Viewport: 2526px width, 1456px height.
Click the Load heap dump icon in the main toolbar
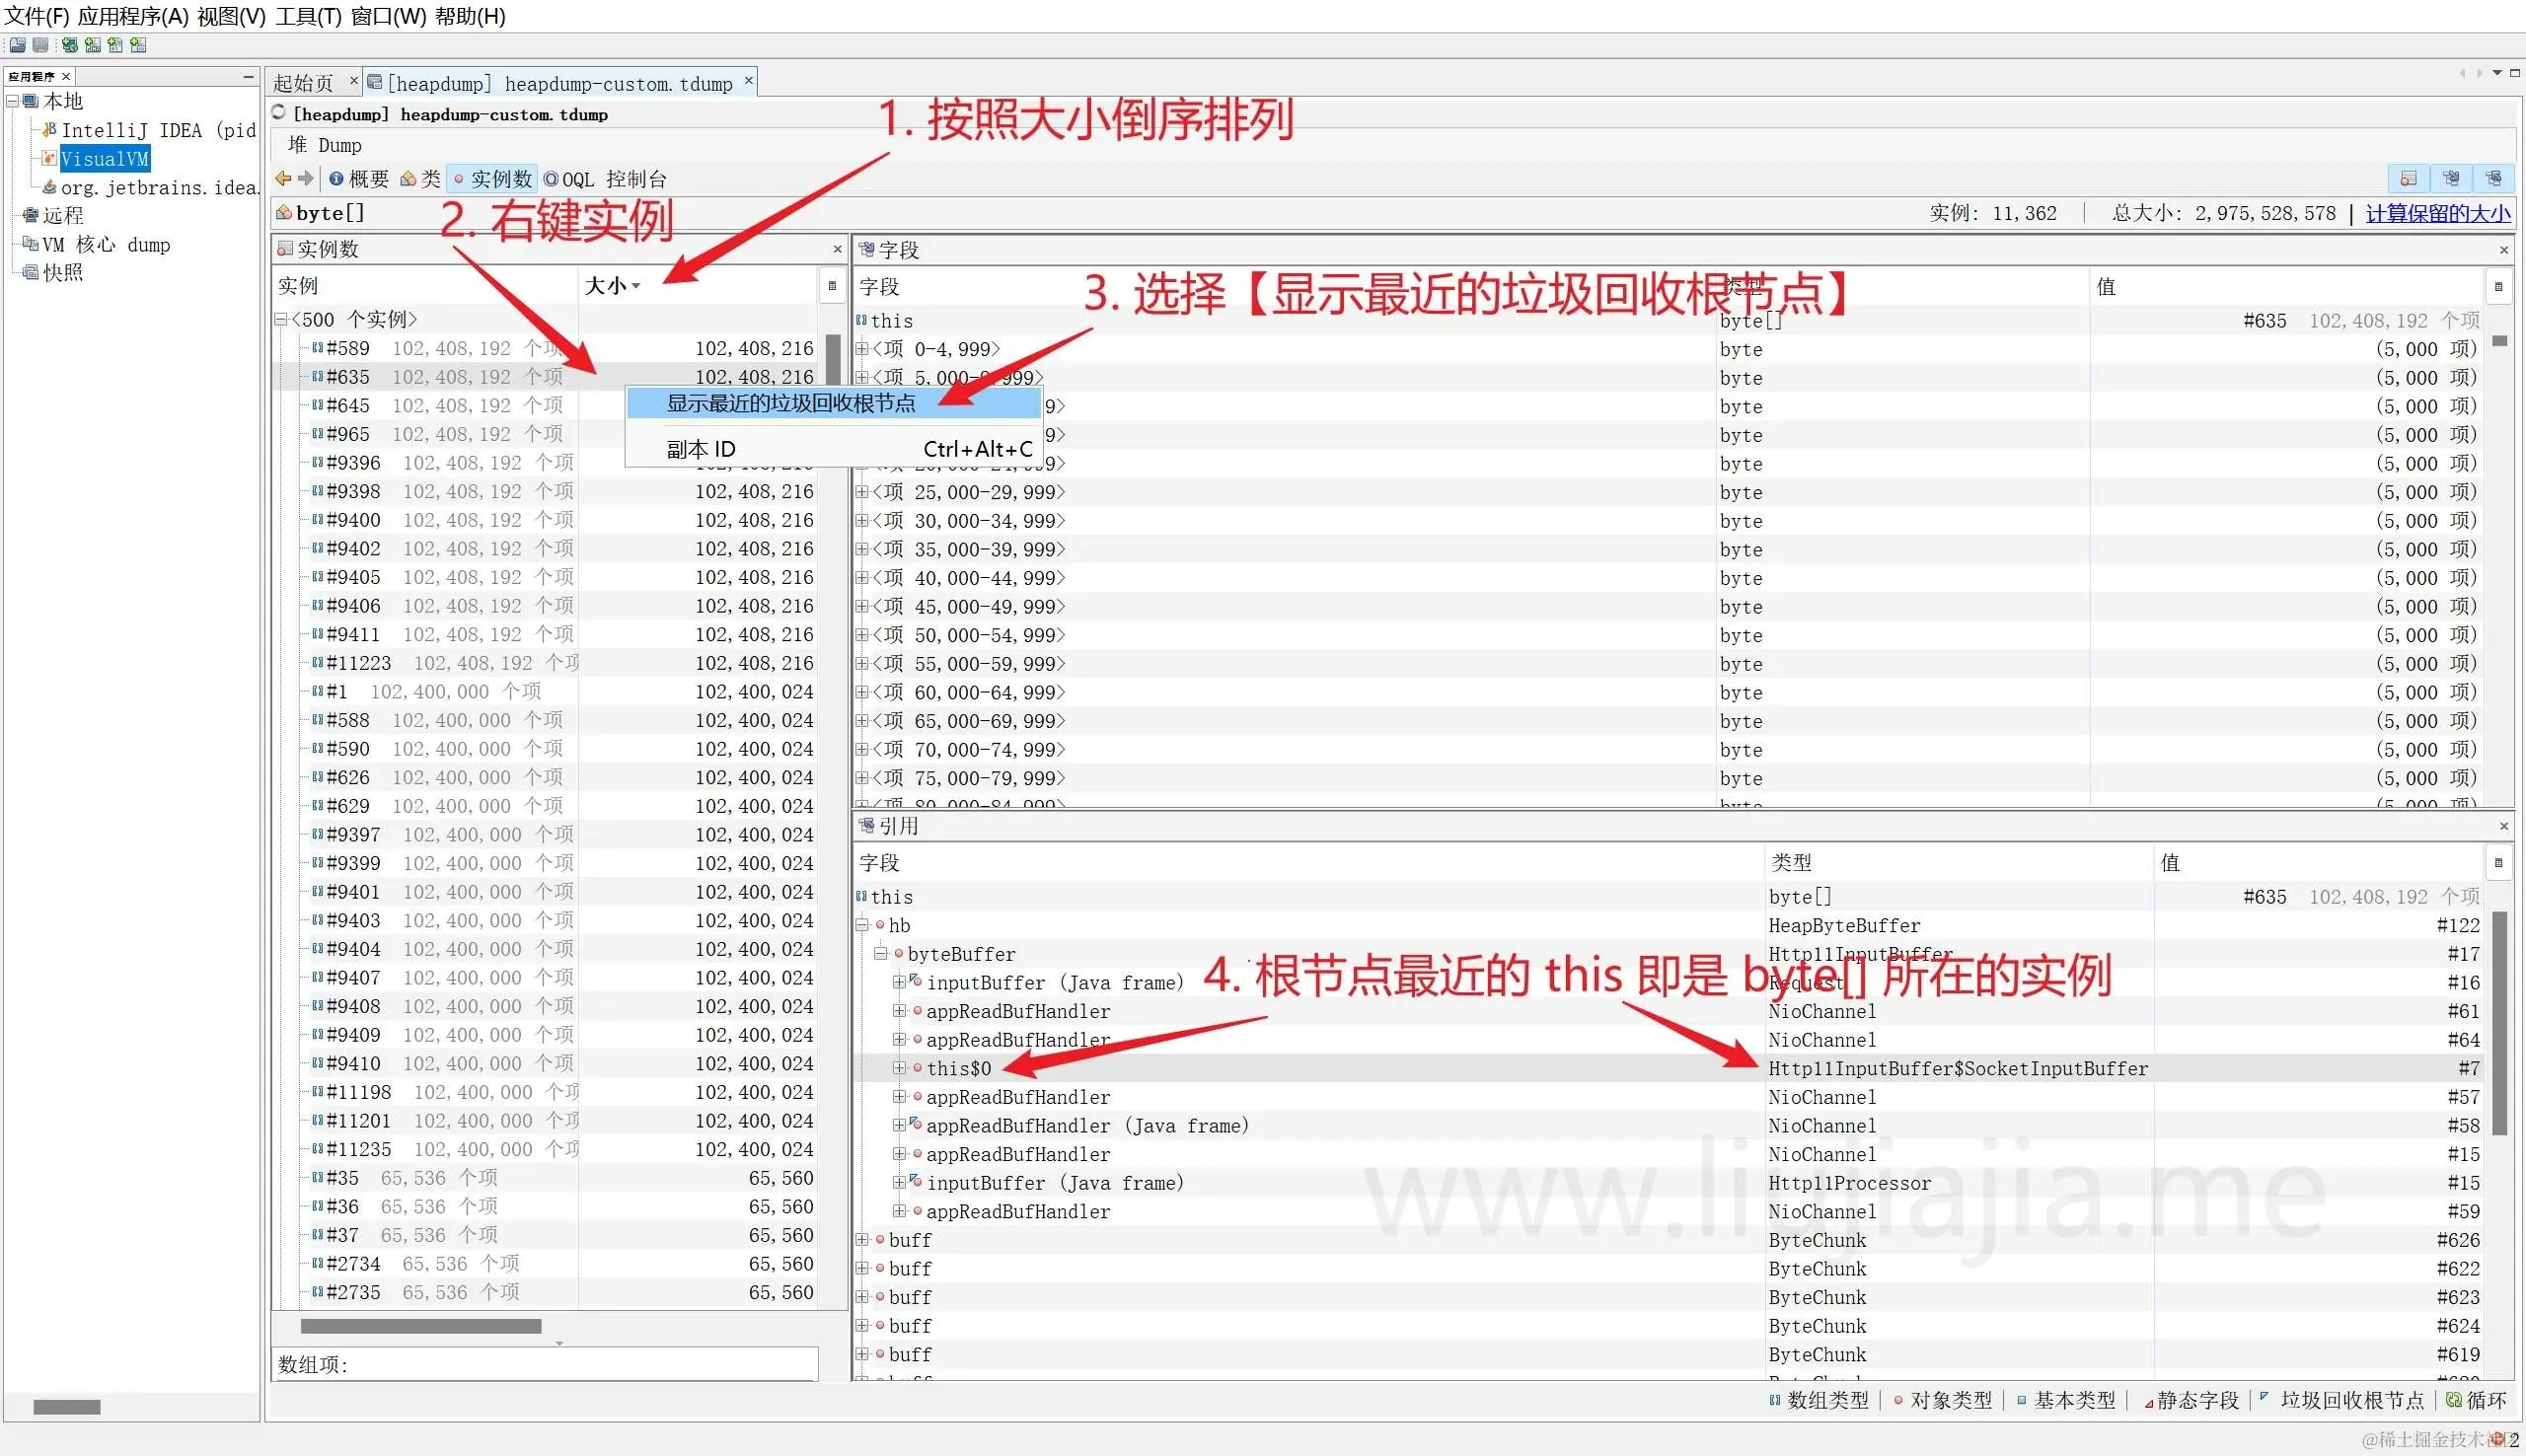tap(18, 45)
